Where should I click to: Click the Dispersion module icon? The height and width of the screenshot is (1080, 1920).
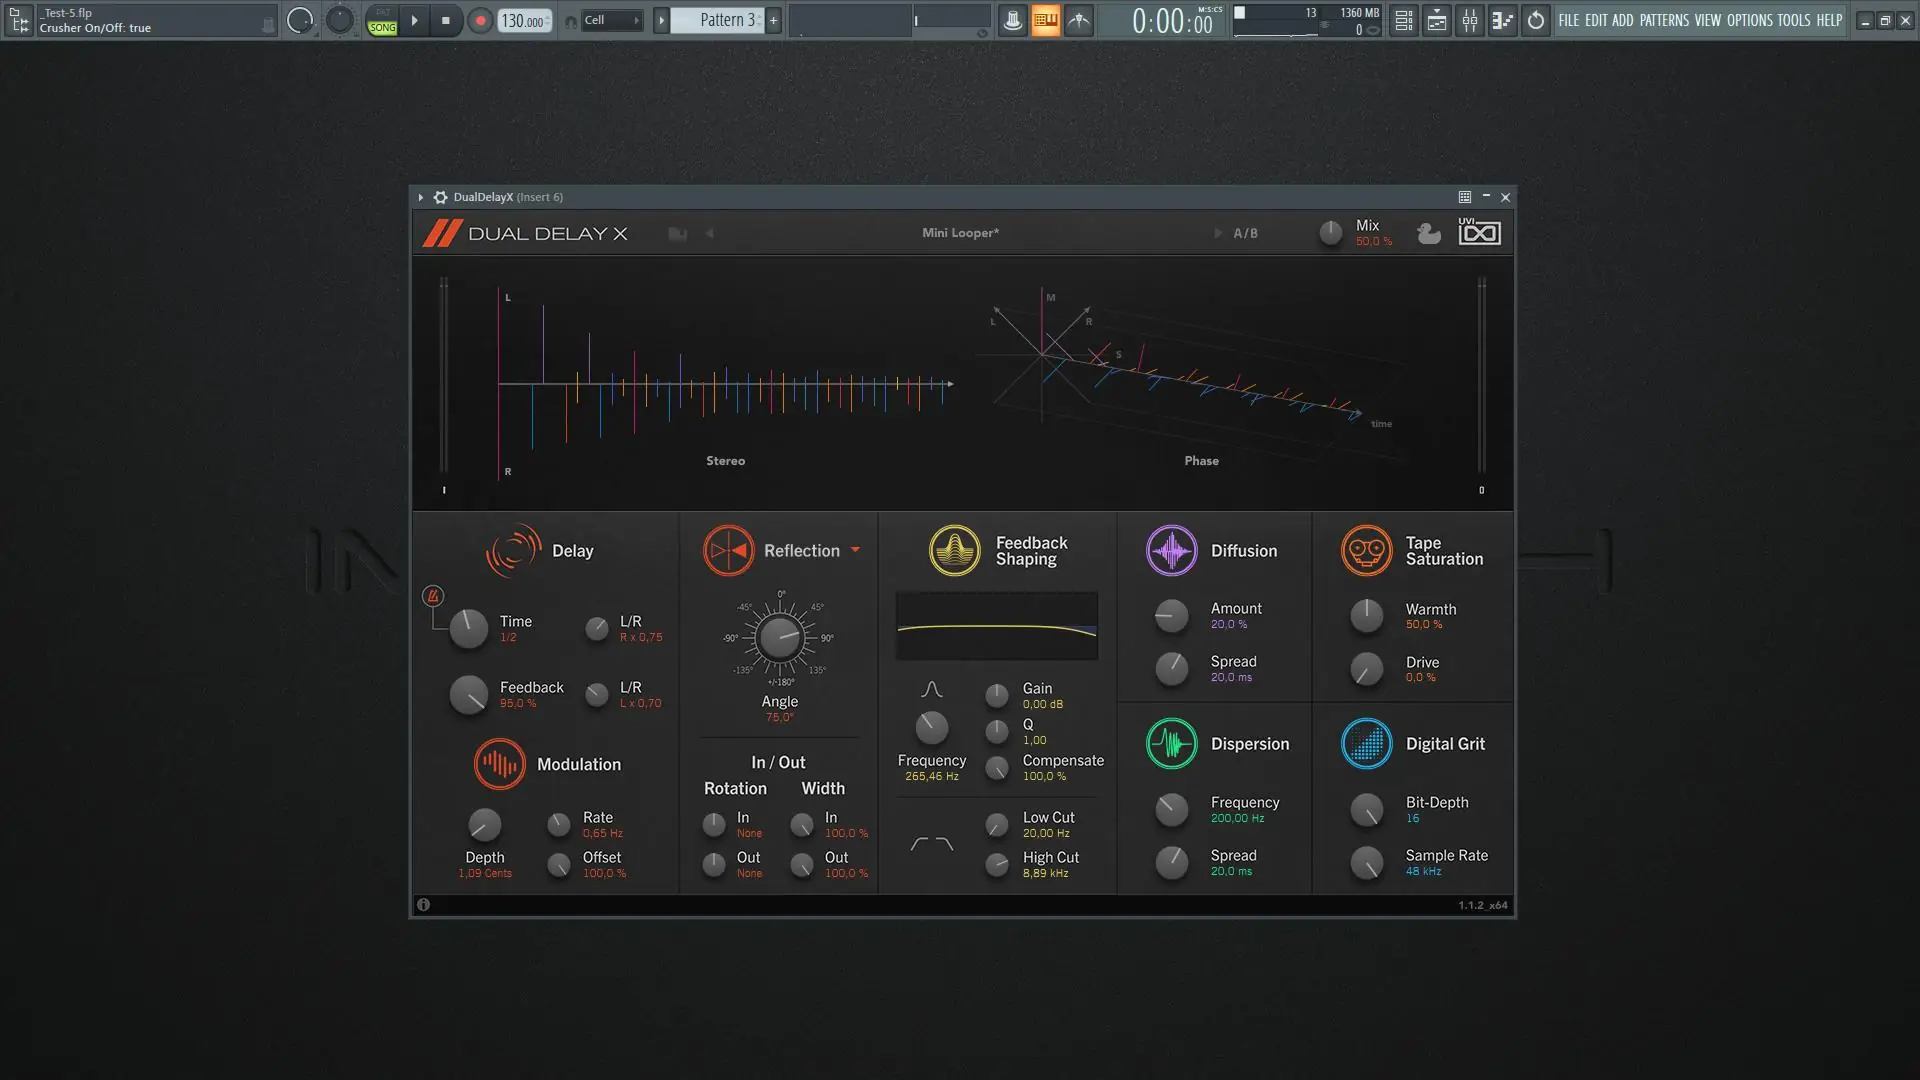(x=1171, y=744)
